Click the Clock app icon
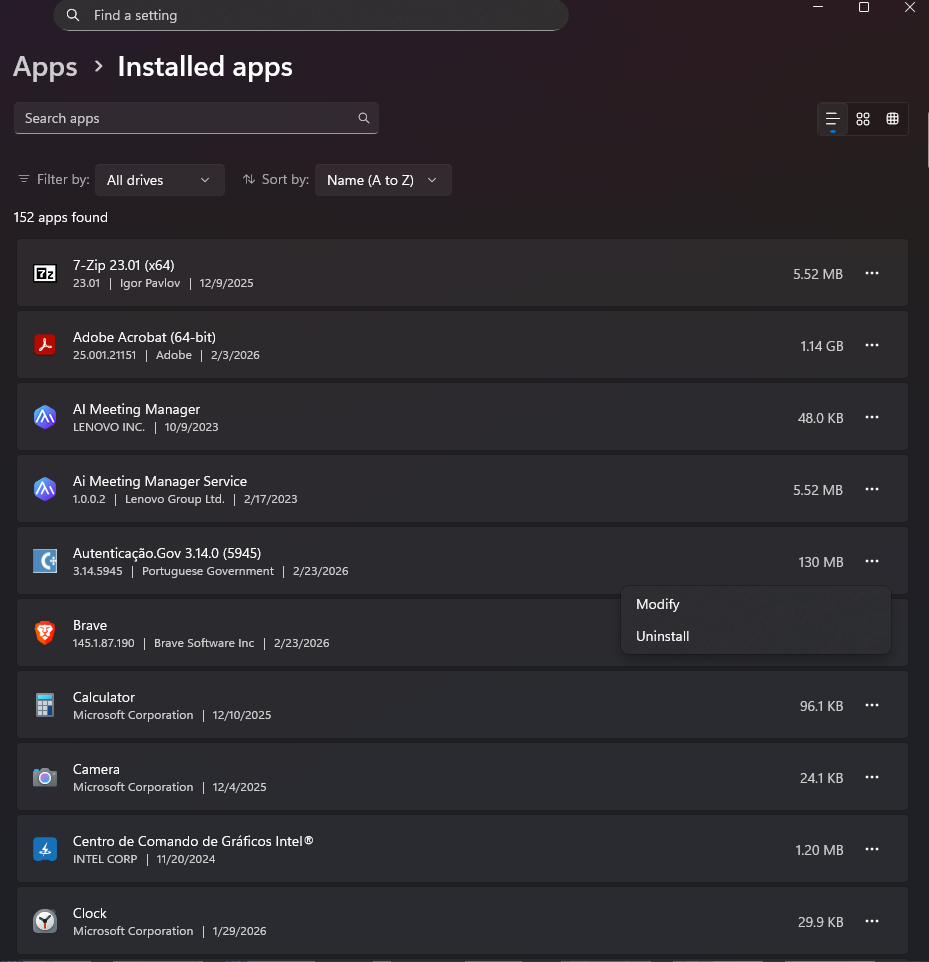 click(x=45, y=921)
